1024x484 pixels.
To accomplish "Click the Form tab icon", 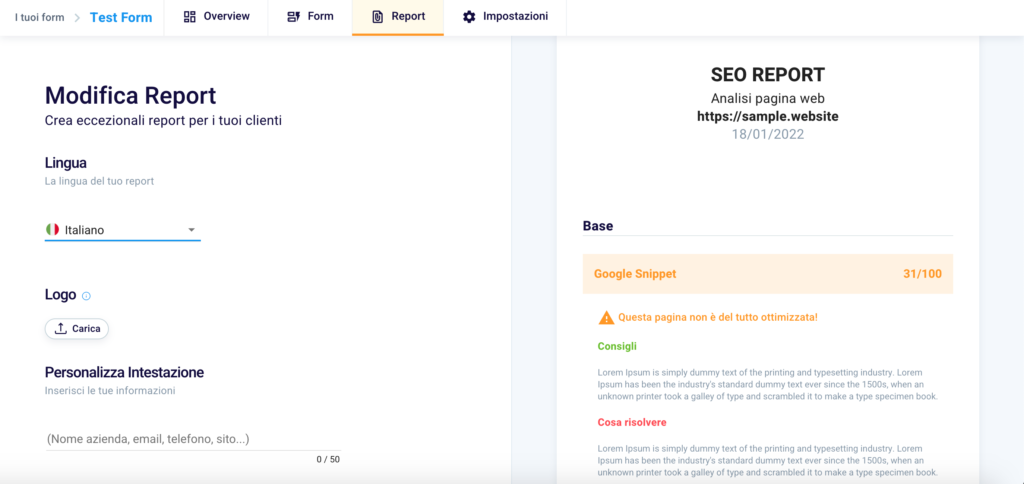I will tap(294, 17).
